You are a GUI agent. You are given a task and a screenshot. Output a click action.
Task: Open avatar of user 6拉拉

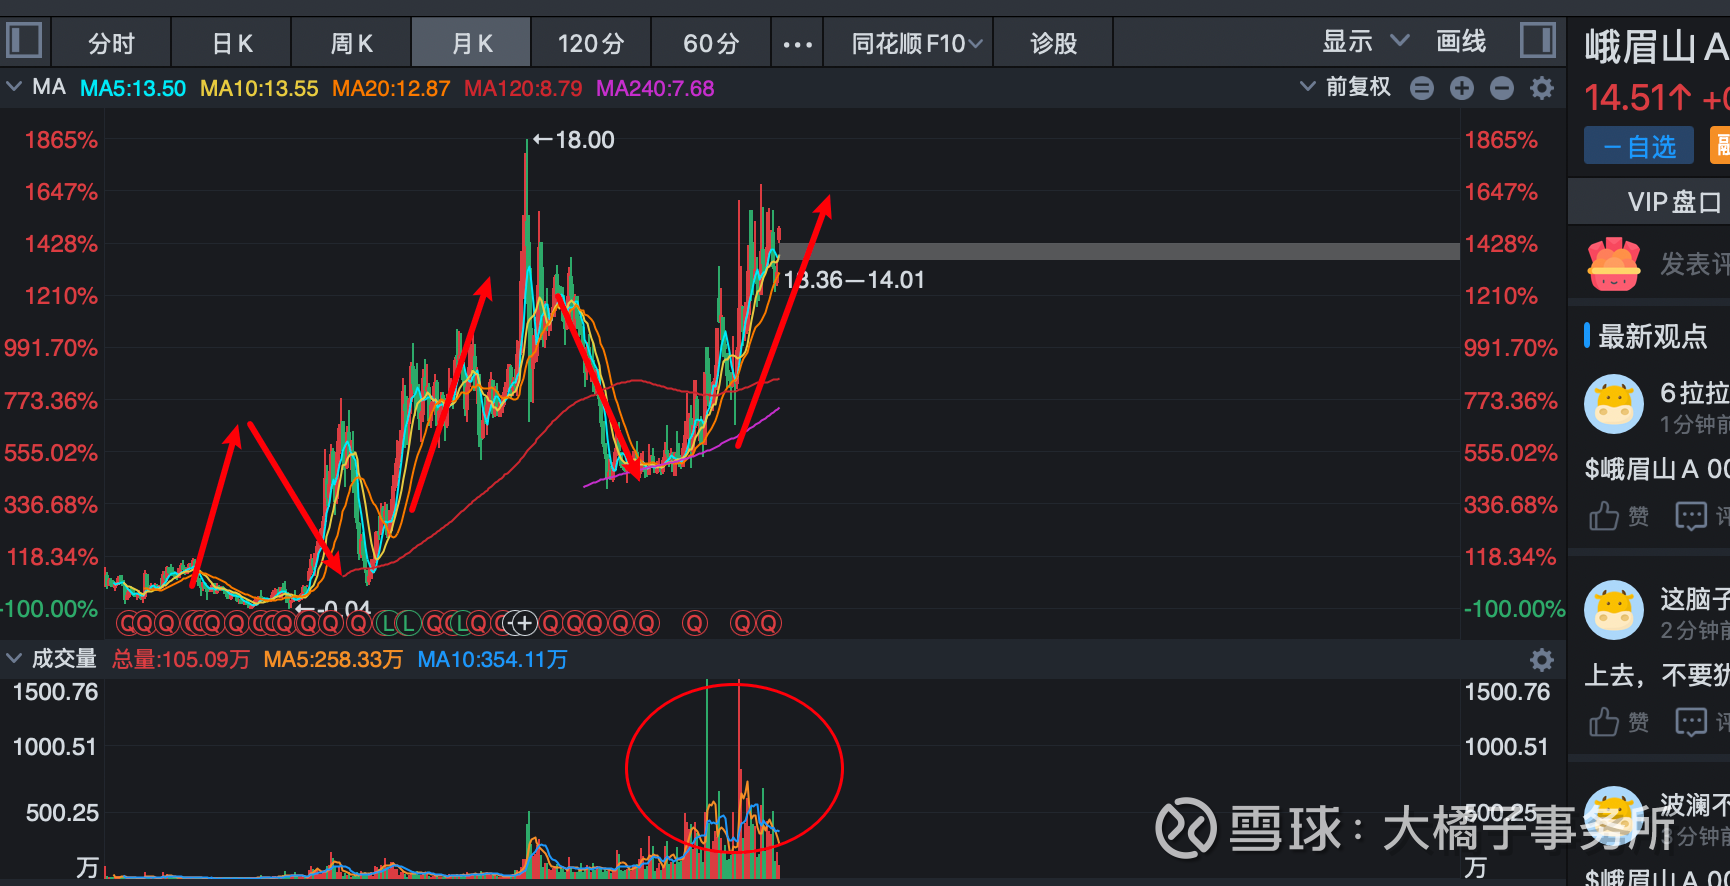(1614, 404)
